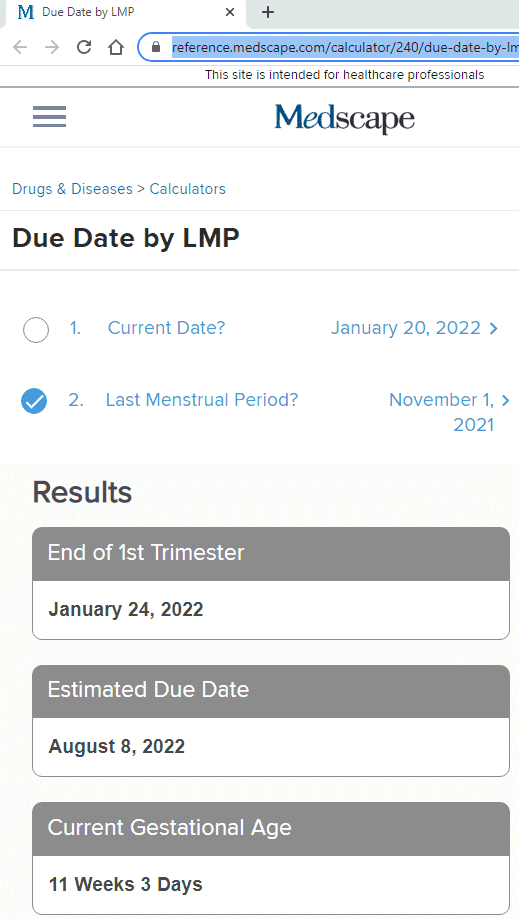The height and width of the screenshot is (919, 519).
Task: Go to browser home page icon
Action: pos(116,47)
